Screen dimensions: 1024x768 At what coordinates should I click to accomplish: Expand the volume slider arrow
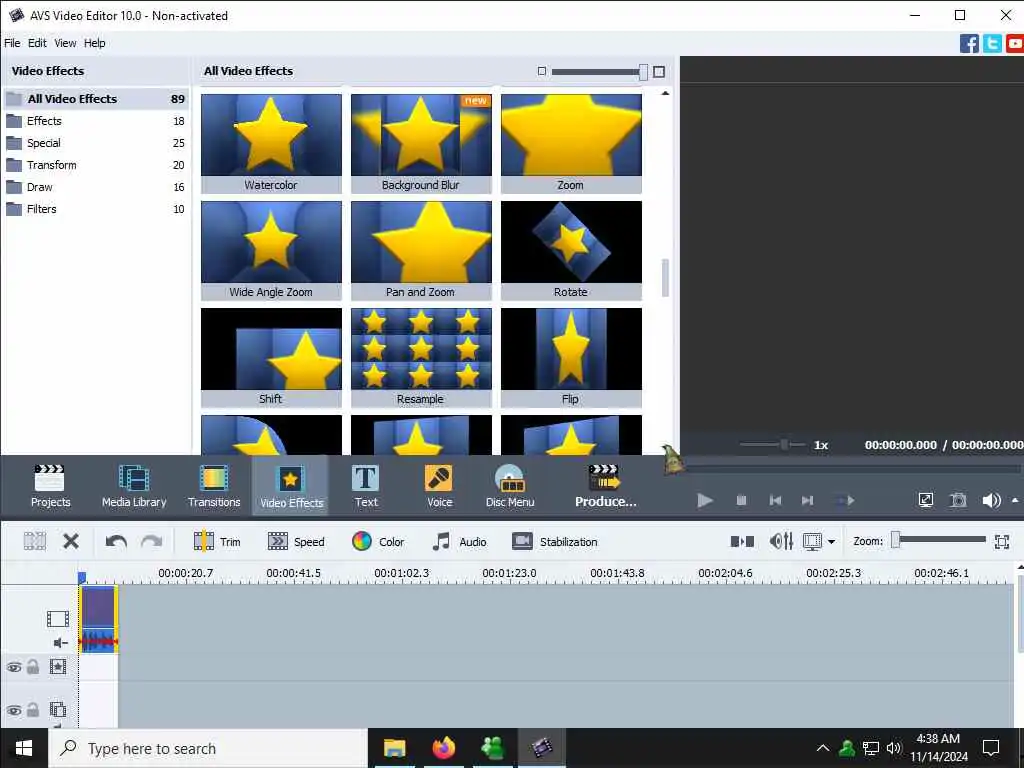pos(1015,500)
